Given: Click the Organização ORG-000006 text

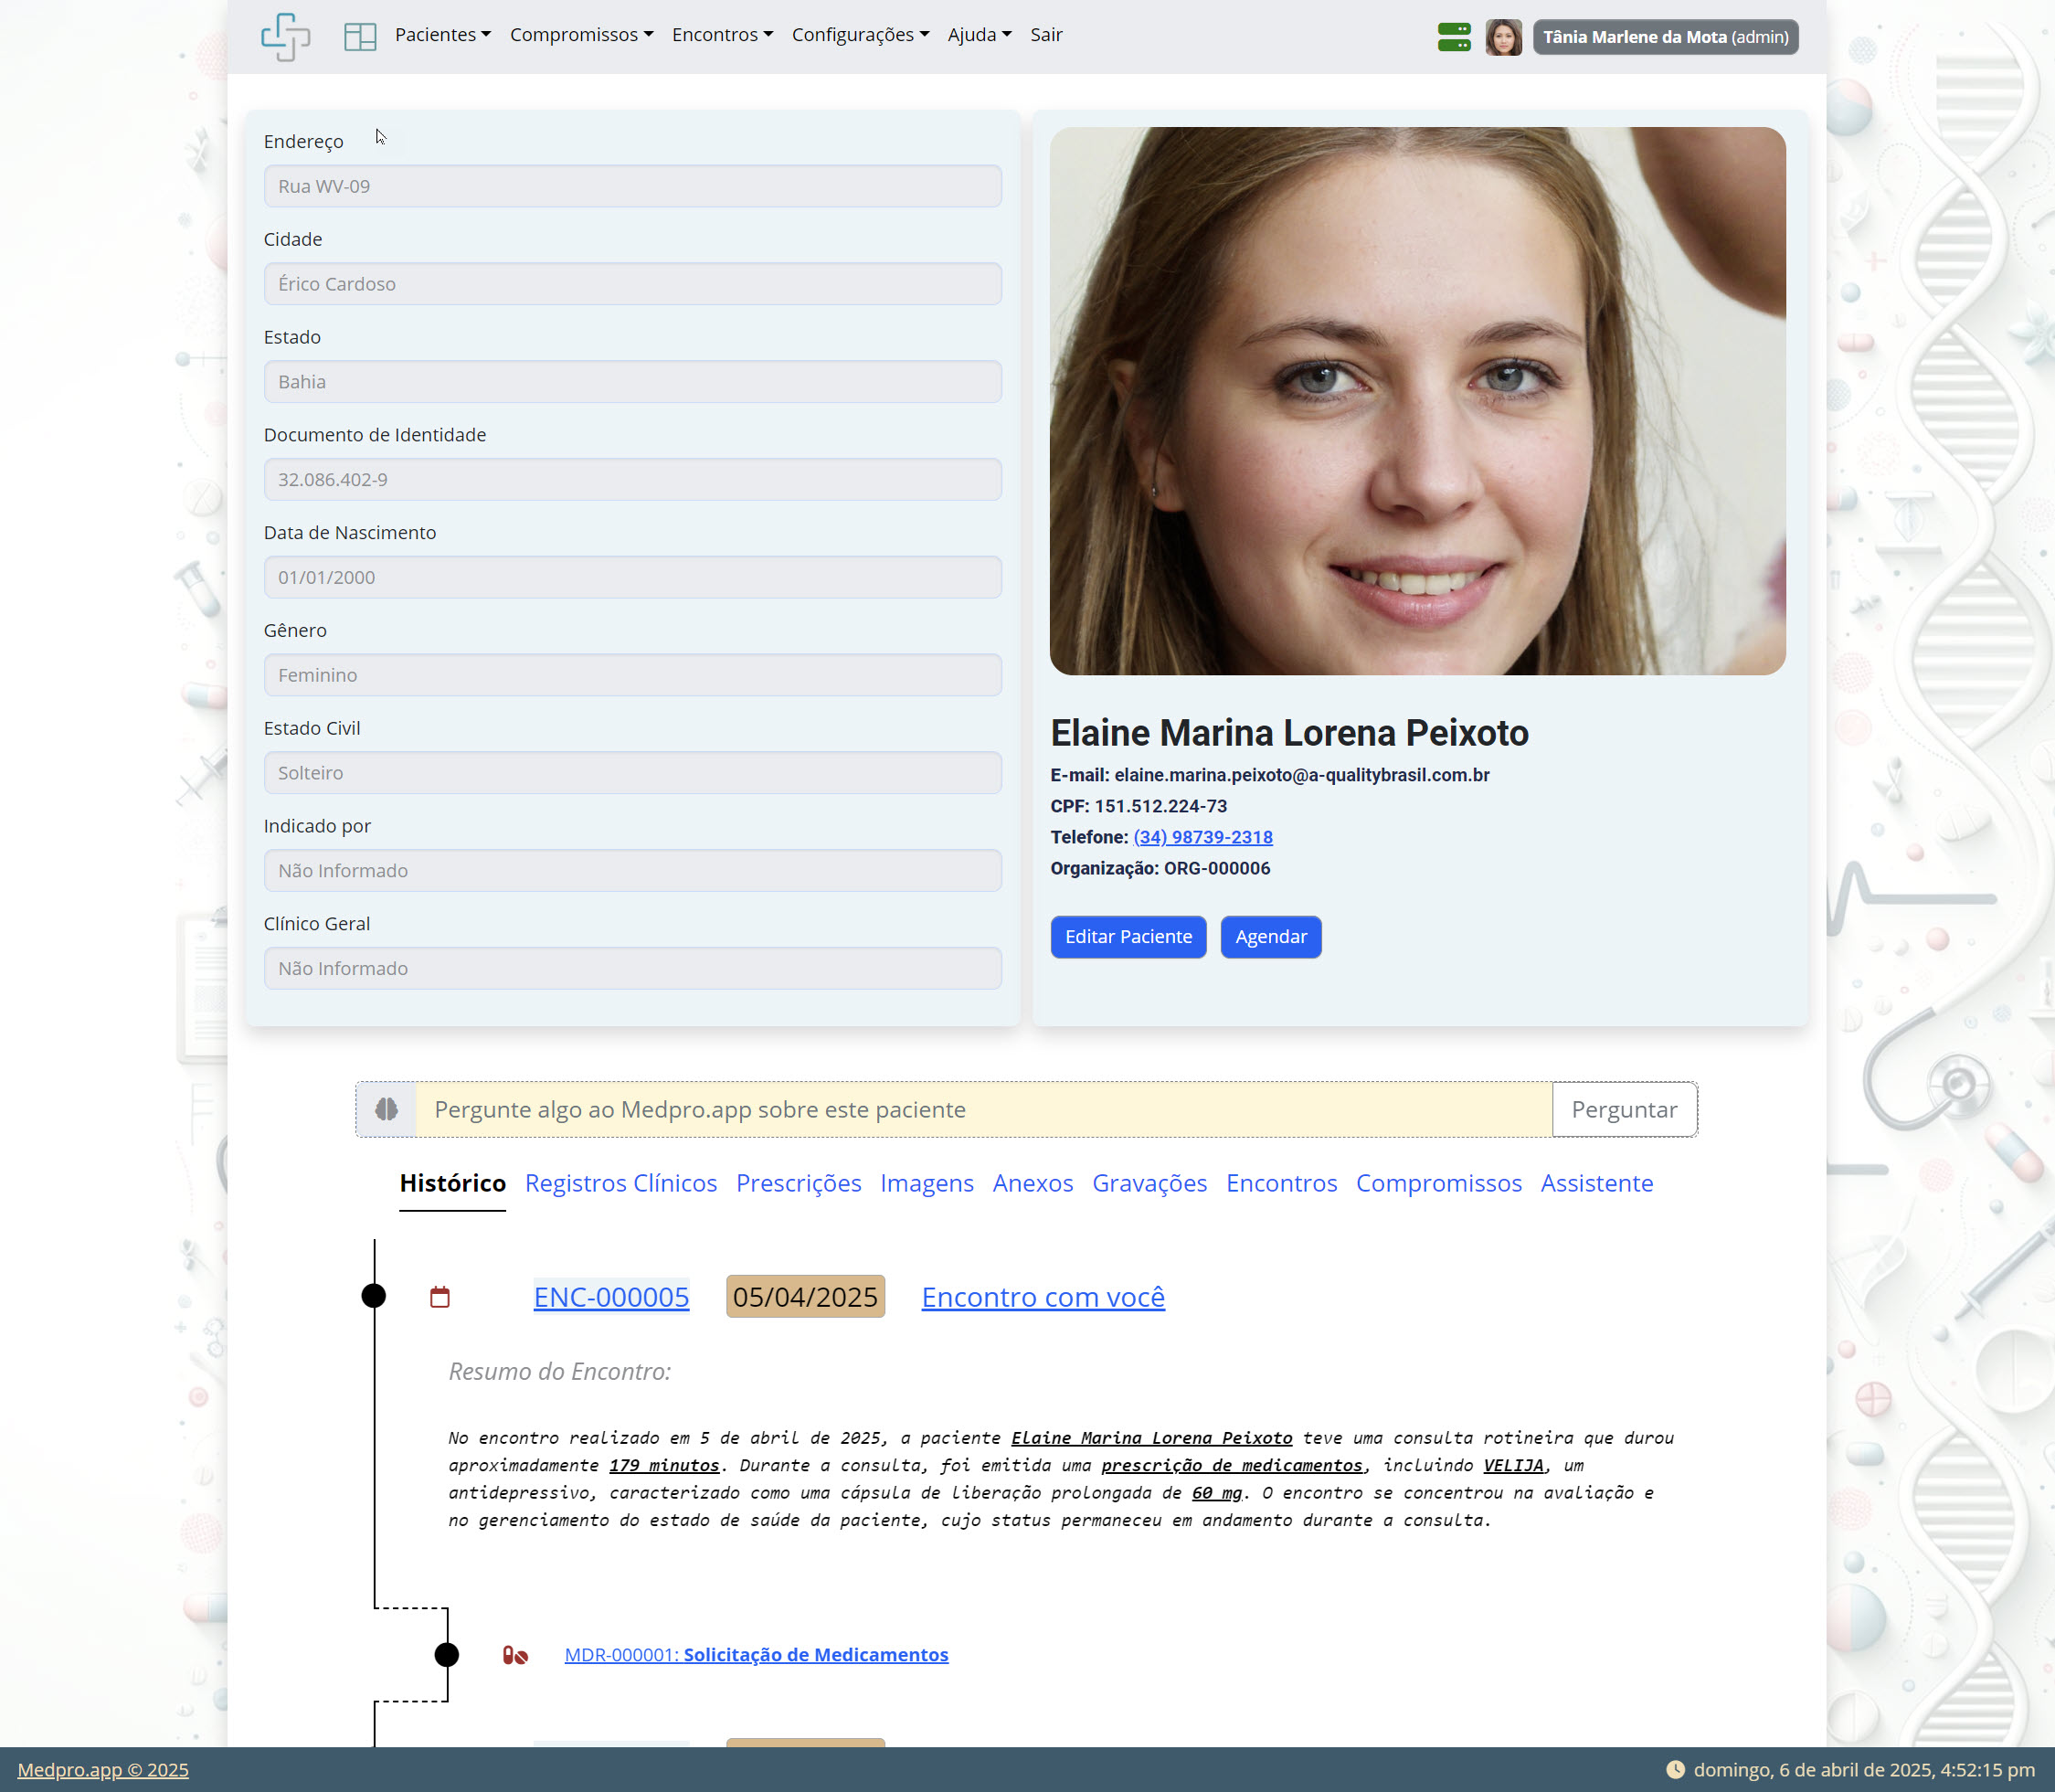Looking at the screenshot, I should tap(1160, 868).
